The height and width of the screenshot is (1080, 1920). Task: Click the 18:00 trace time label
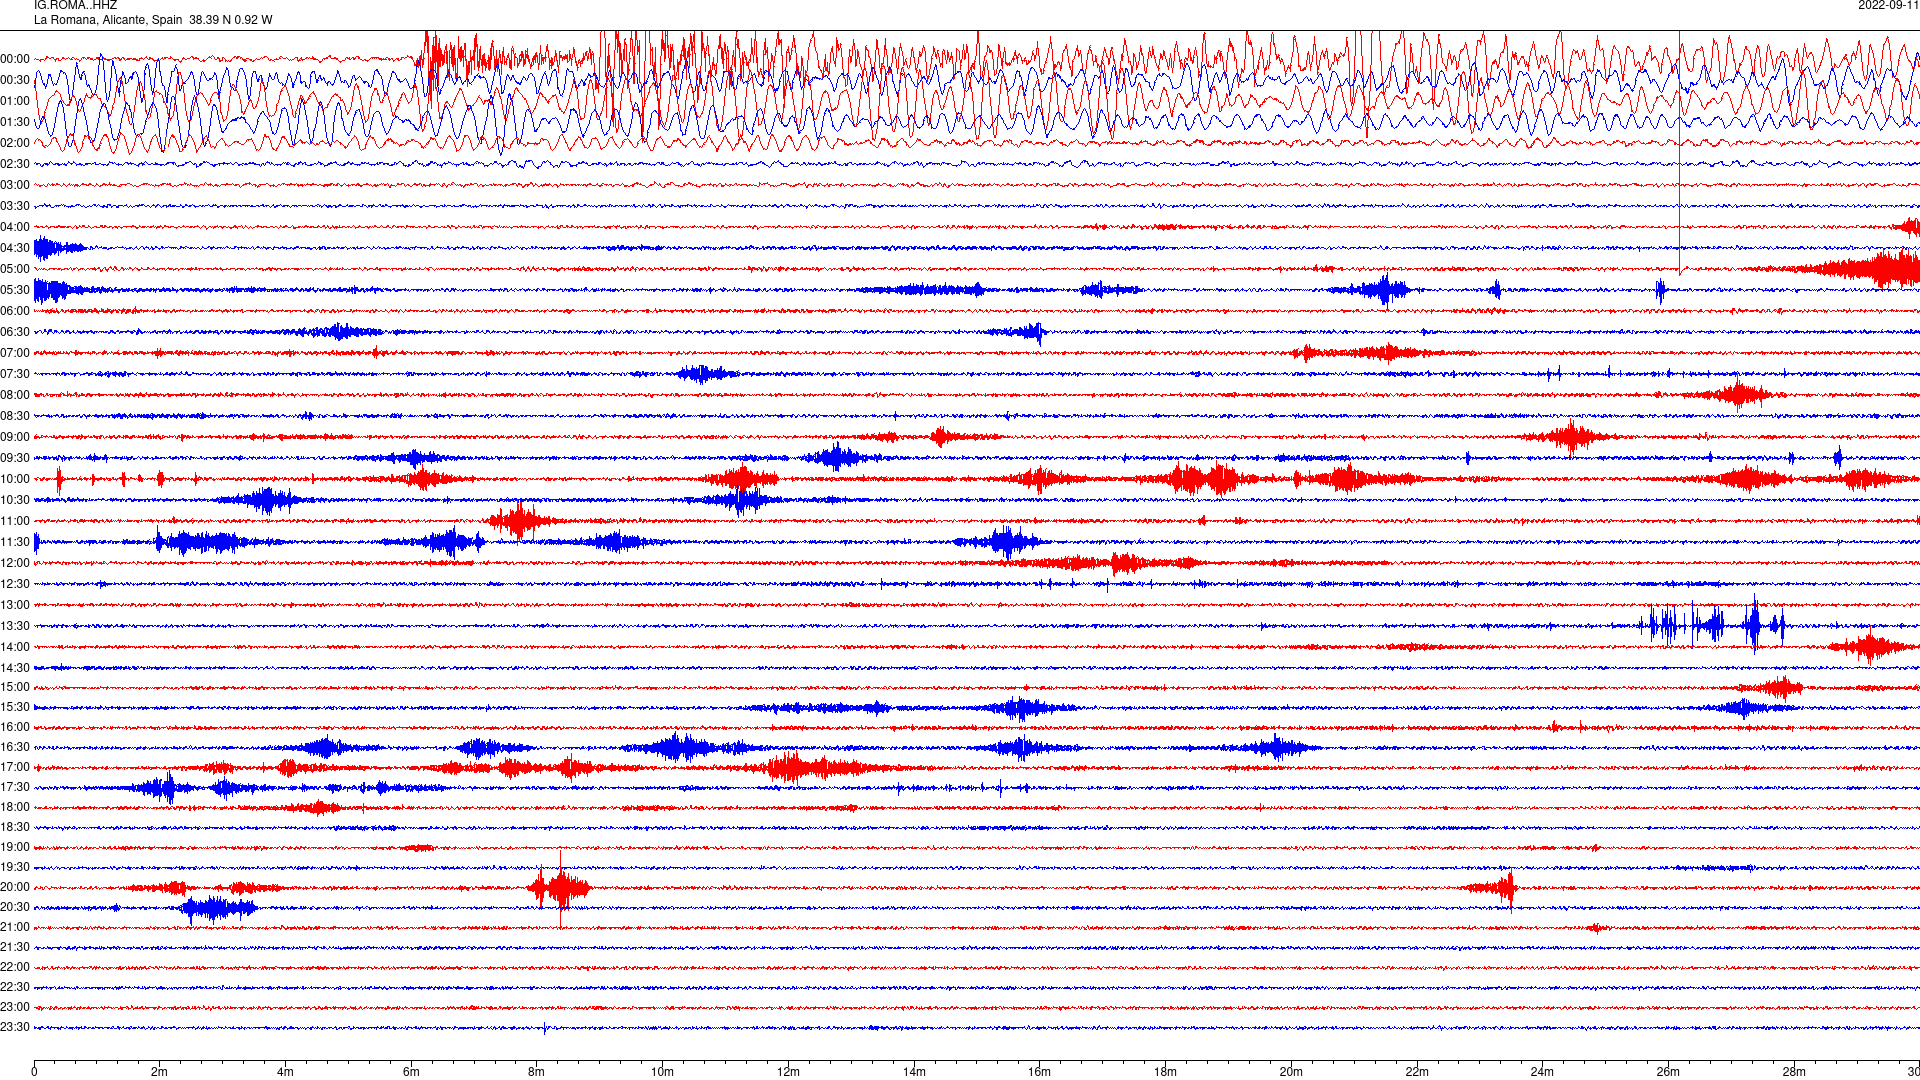coord(15,807)
